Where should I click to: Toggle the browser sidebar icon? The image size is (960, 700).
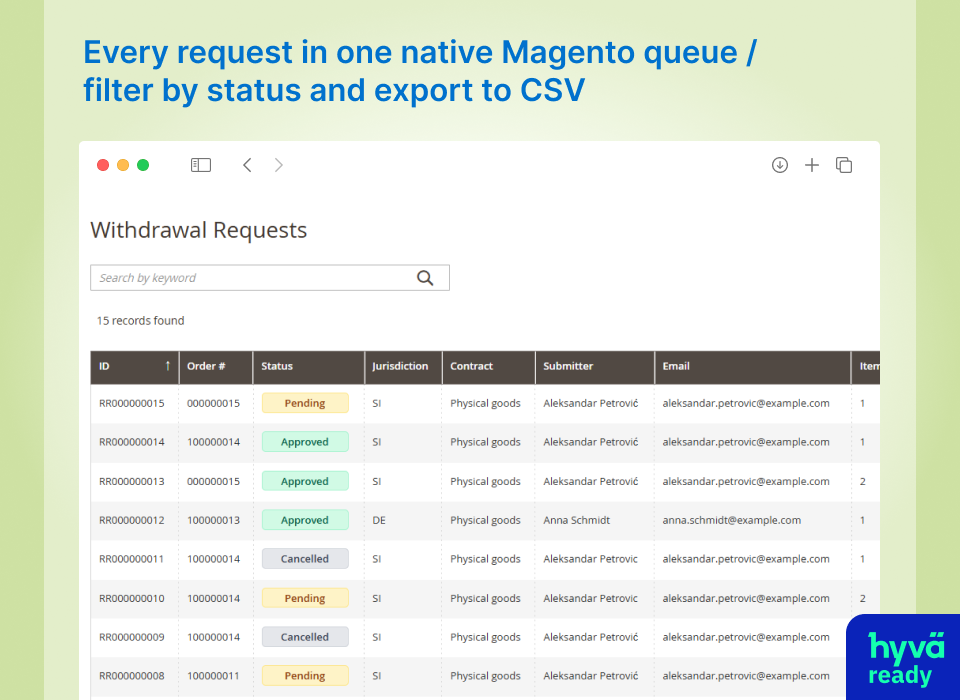click(201, 165)
